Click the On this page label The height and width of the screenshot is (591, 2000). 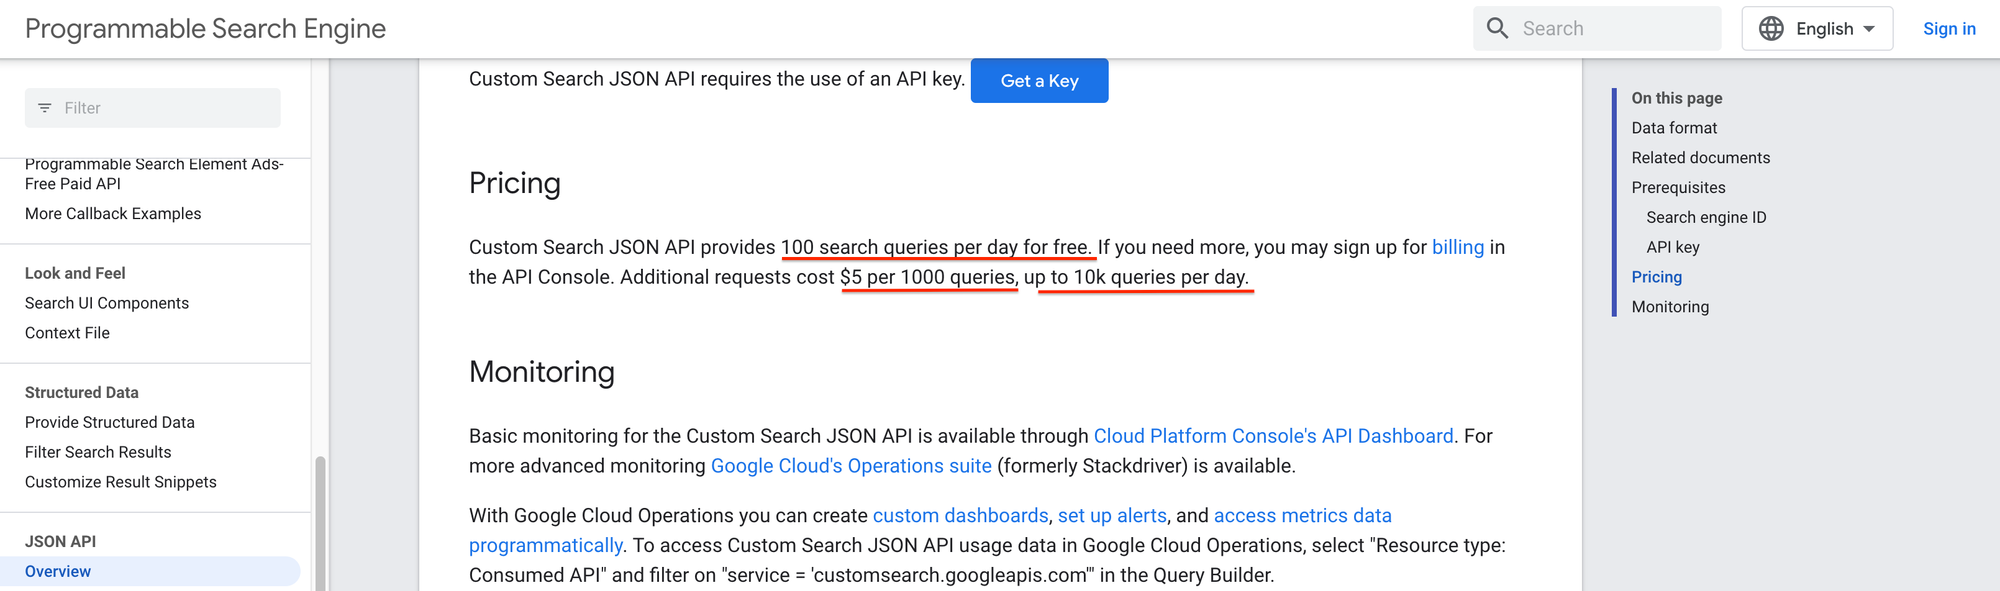click(x=1677, y=98)
